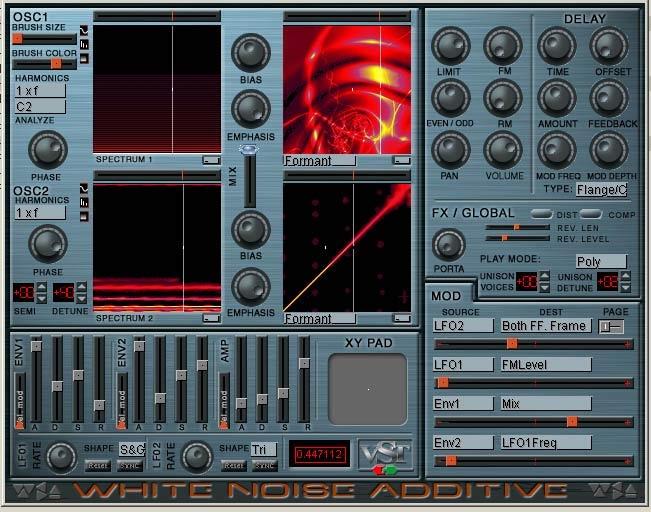Click the Env1 to Mix amount slider handle
This screenshot has width=651, height=512.
[x=572, y=422]
